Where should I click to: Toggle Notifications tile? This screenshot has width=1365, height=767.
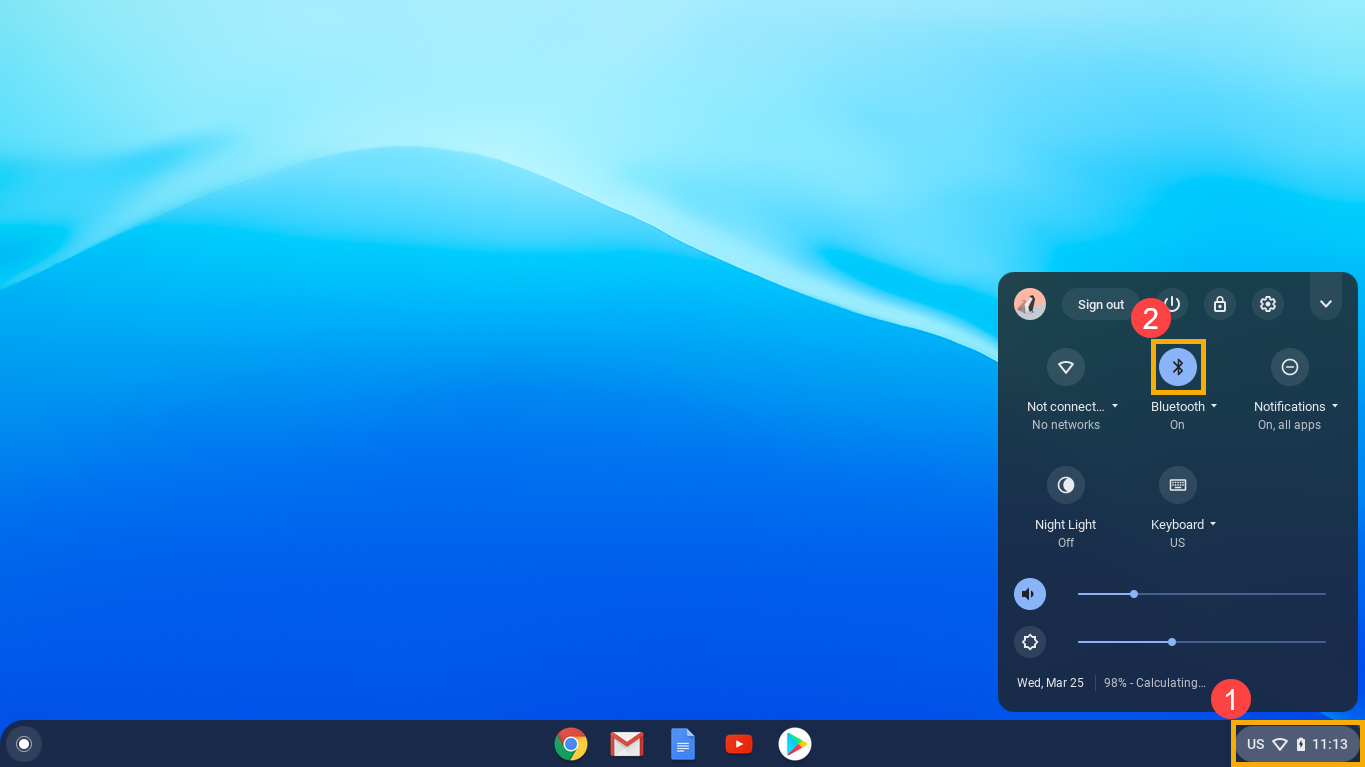coord(1289,367)
